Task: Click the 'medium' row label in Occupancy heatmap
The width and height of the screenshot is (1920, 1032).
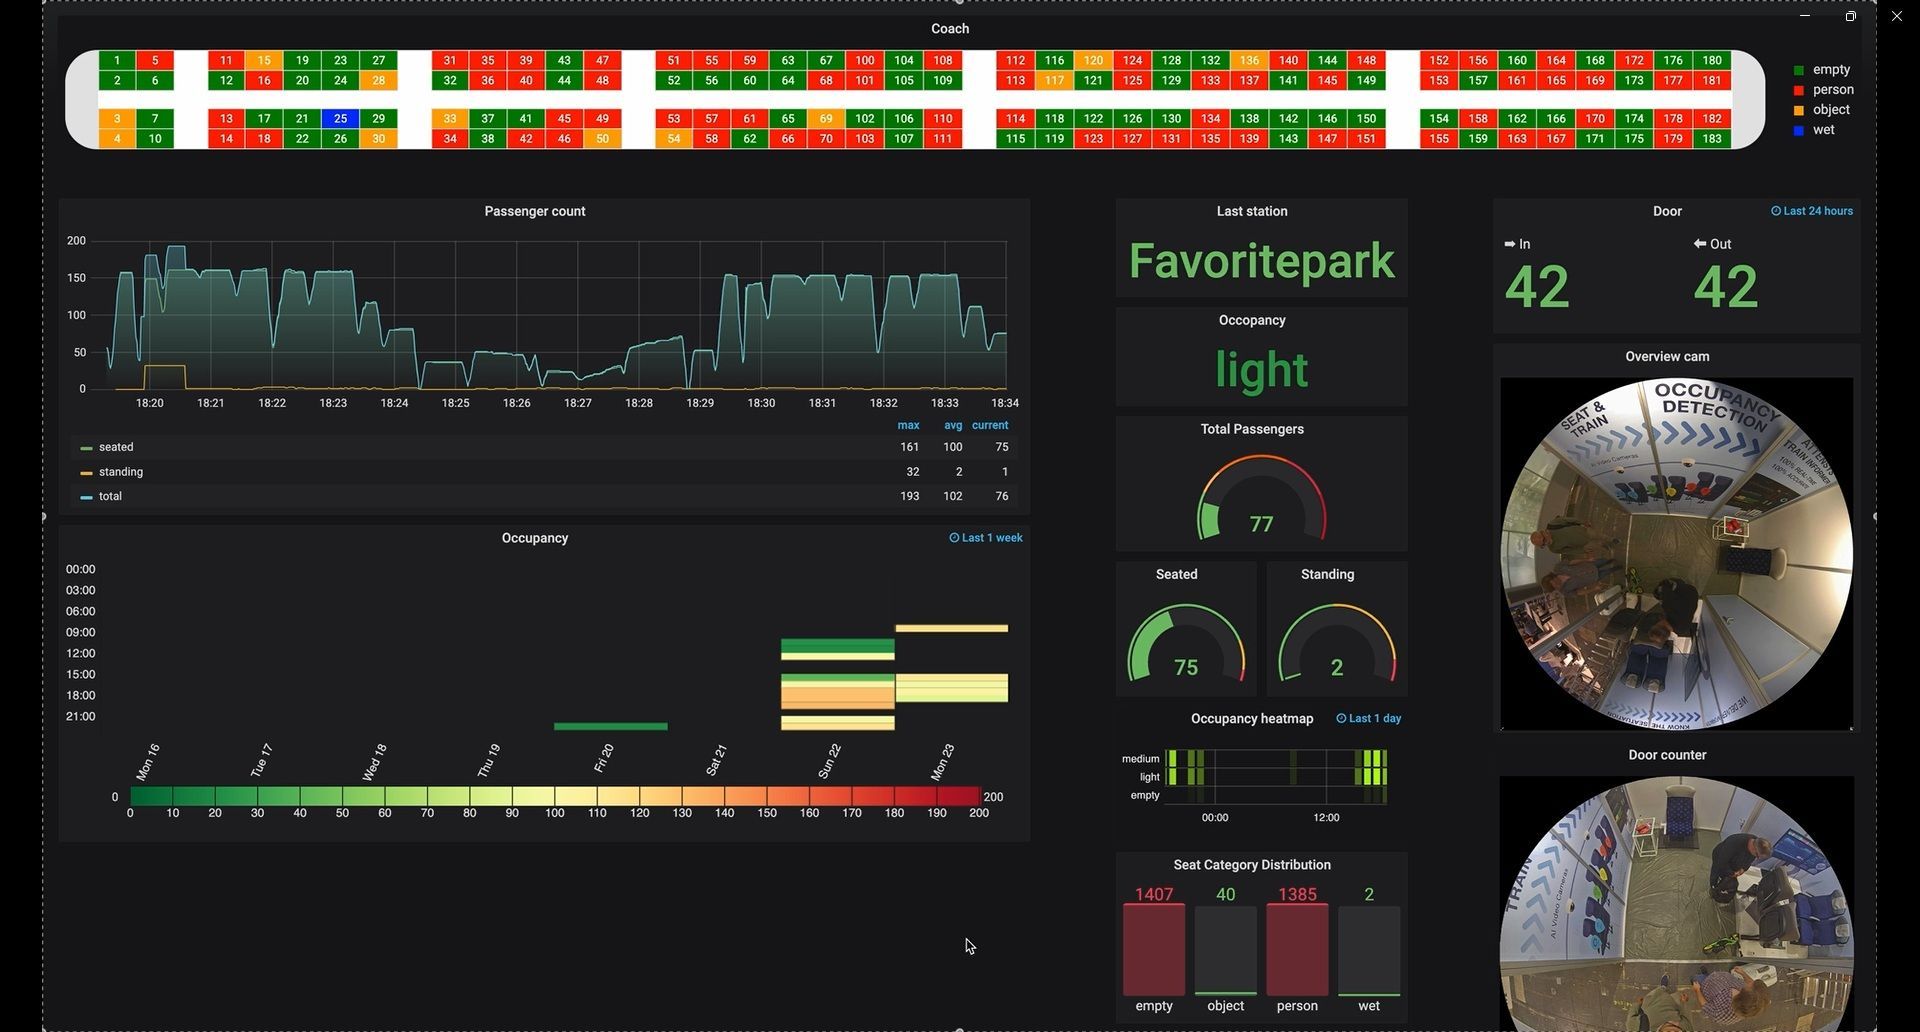Action: [x=1140, y=759]
